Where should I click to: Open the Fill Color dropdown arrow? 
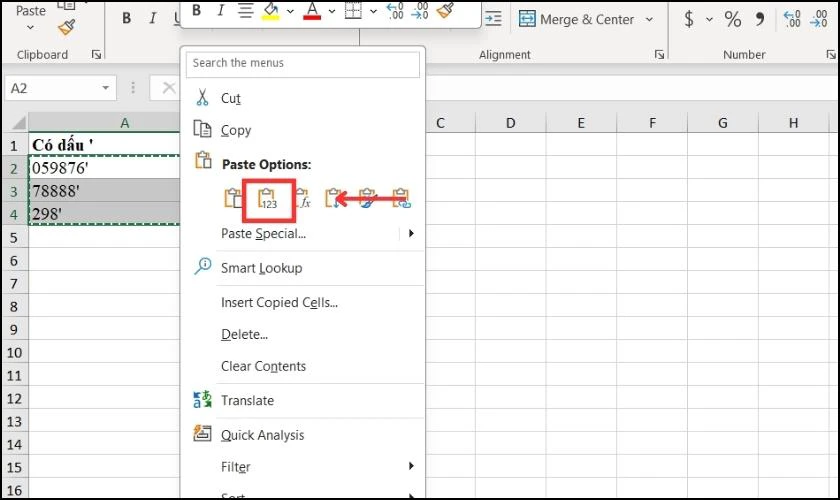coord(290,11)
